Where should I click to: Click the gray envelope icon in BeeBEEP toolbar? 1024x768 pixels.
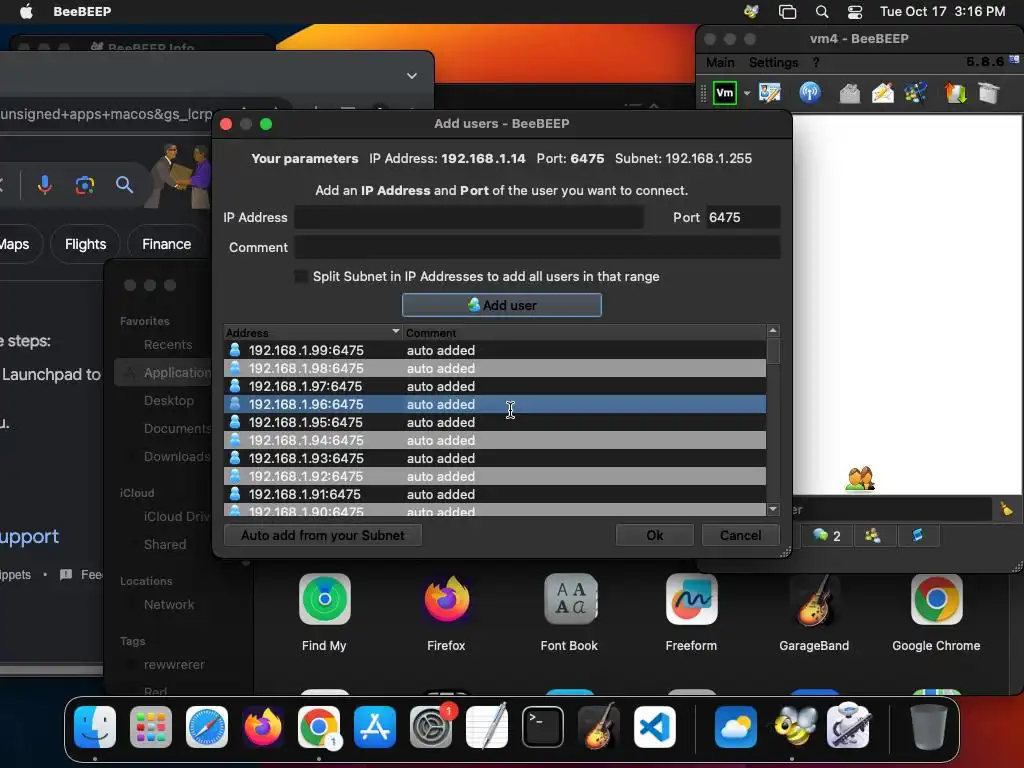pos(849,93)
